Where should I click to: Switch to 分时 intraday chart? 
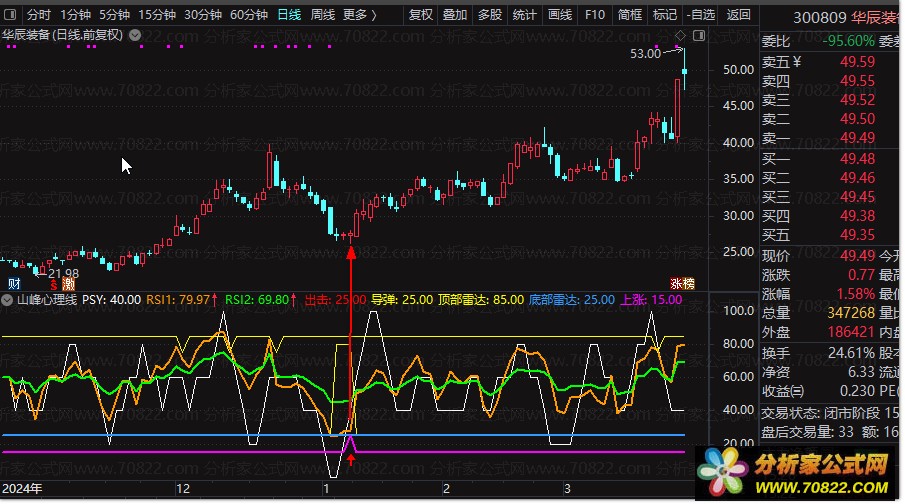39,14
